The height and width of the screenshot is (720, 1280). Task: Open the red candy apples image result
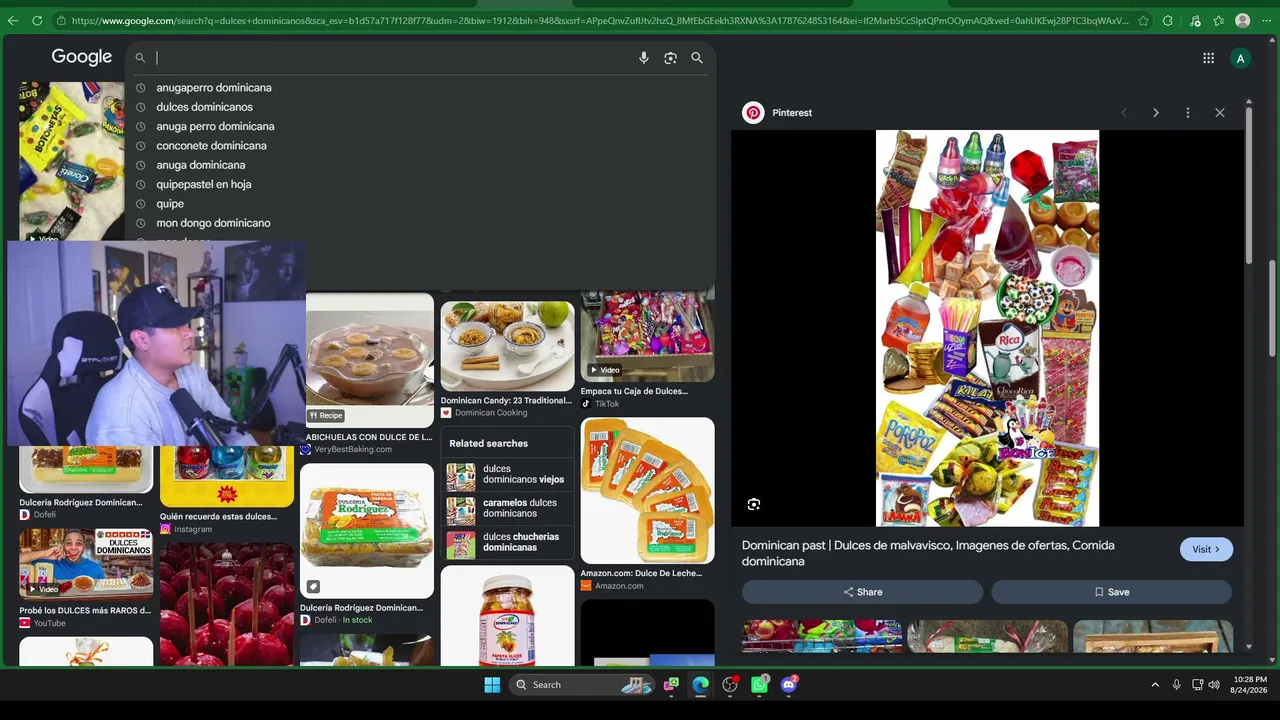click(227, 604)
